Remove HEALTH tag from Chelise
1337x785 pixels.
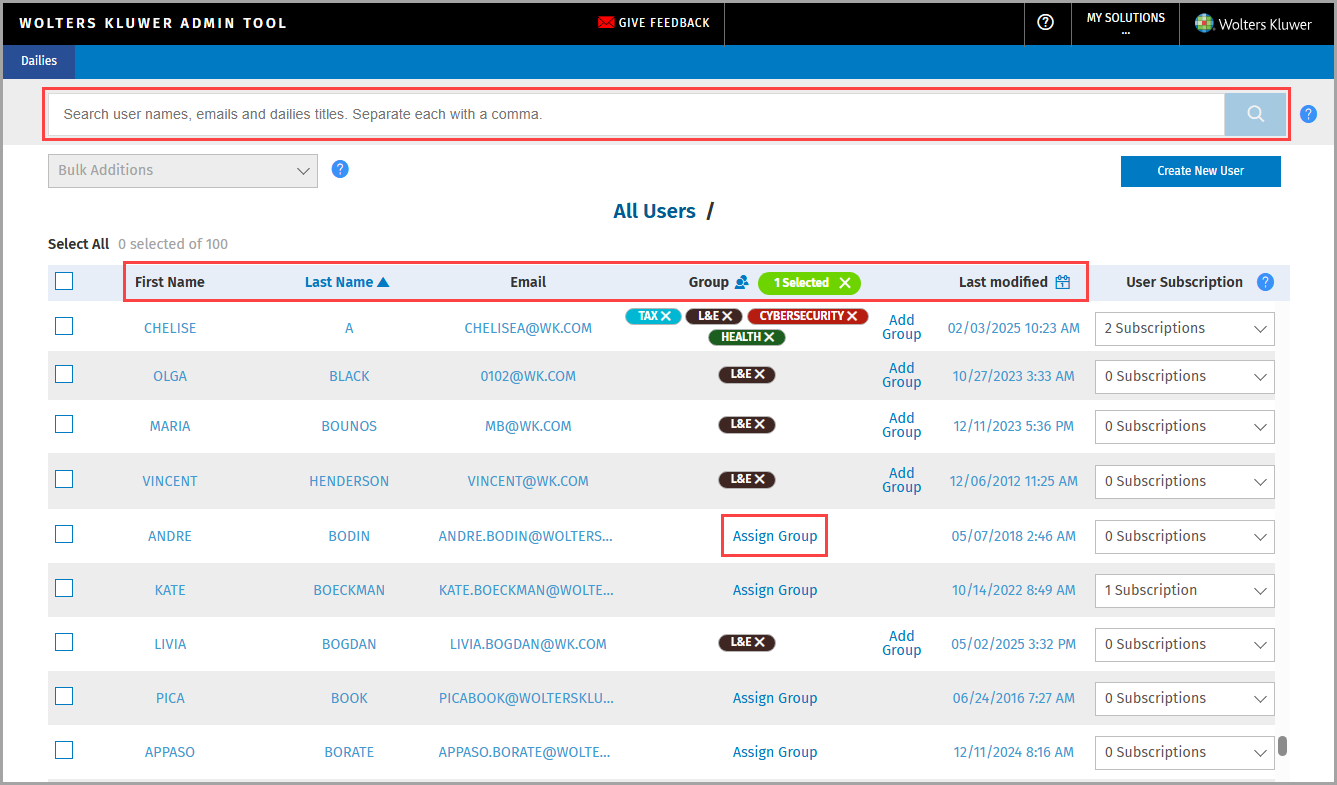769,337
